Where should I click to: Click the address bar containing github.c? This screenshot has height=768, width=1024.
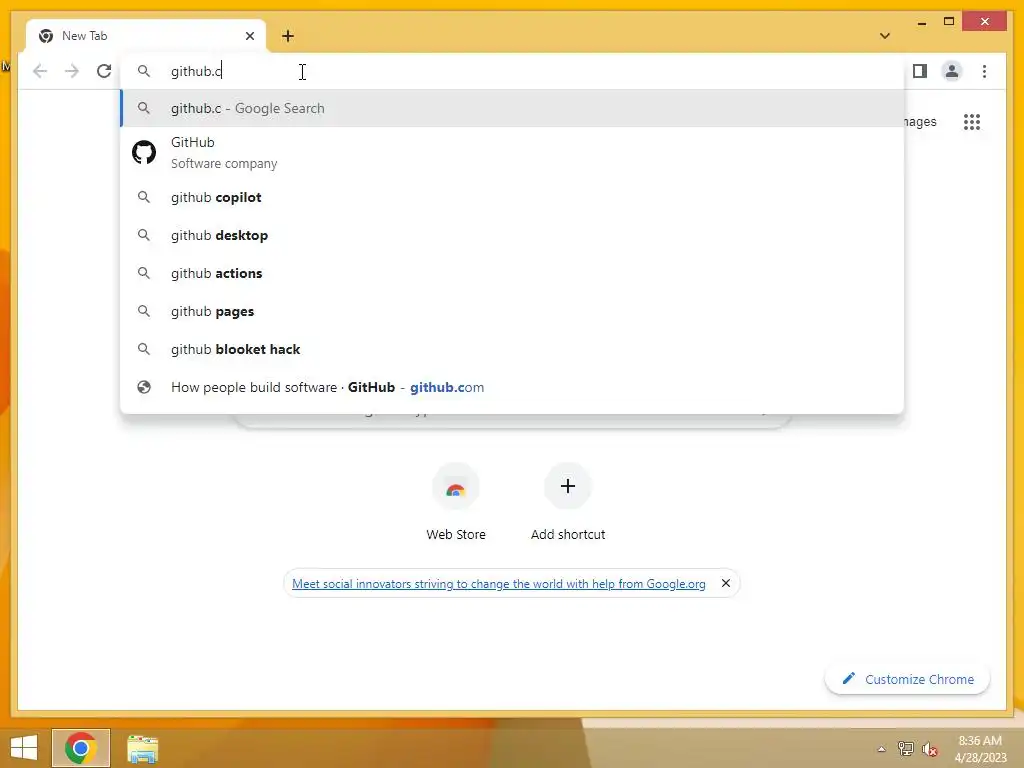pyautogui.click(x=512, y=71)
